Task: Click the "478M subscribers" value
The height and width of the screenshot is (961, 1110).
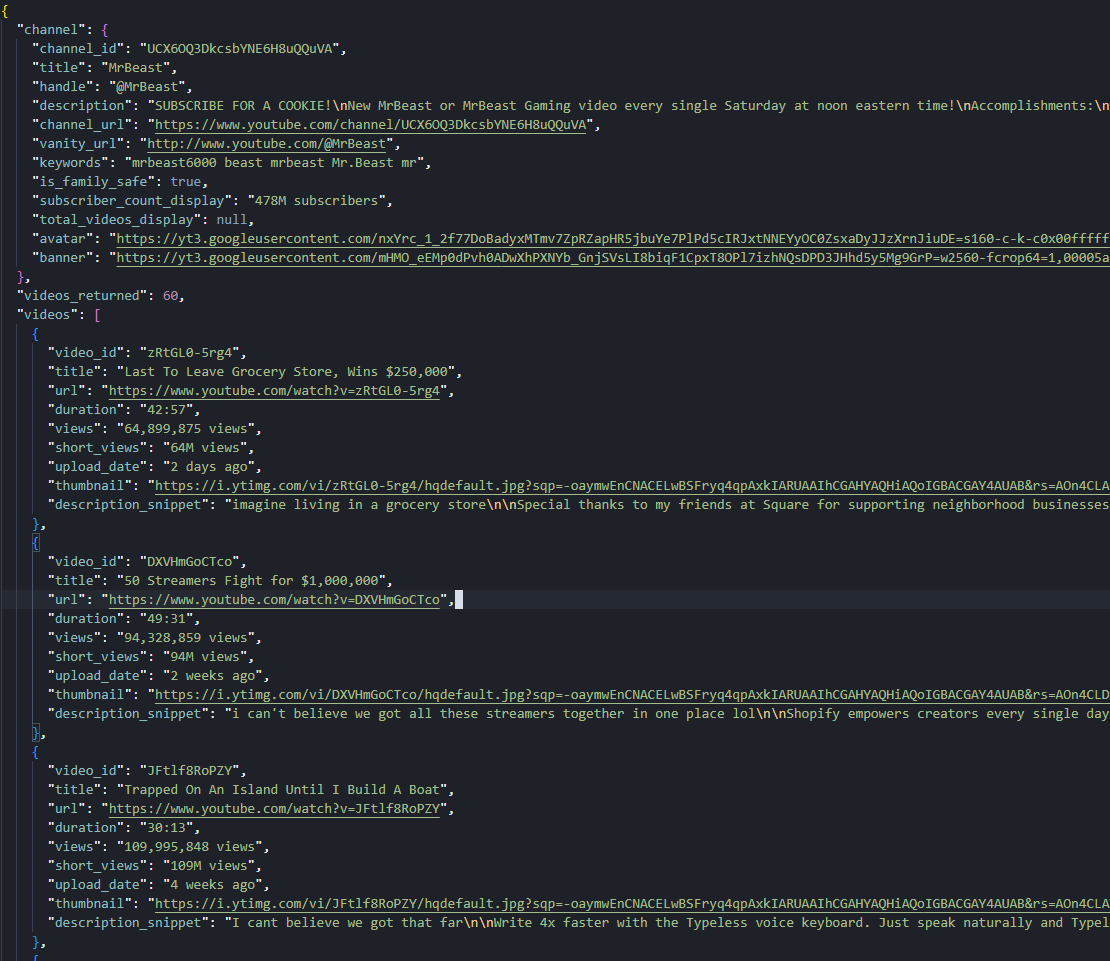Action: (x=317, y=200)
